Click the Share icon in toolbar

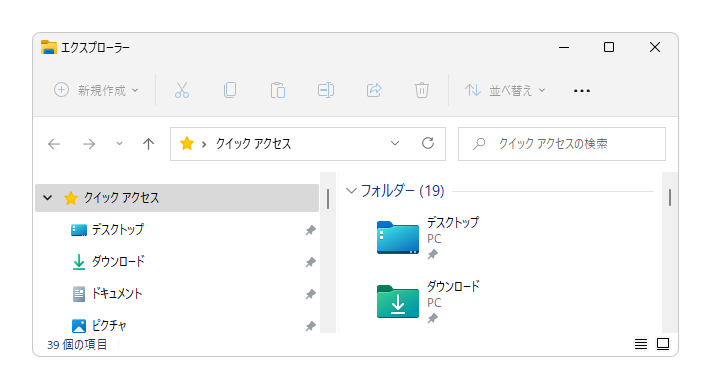click(374, 90)
